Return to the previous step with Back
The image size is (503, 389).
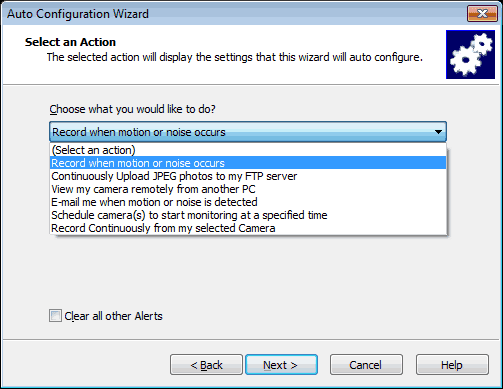coord(206,365)
